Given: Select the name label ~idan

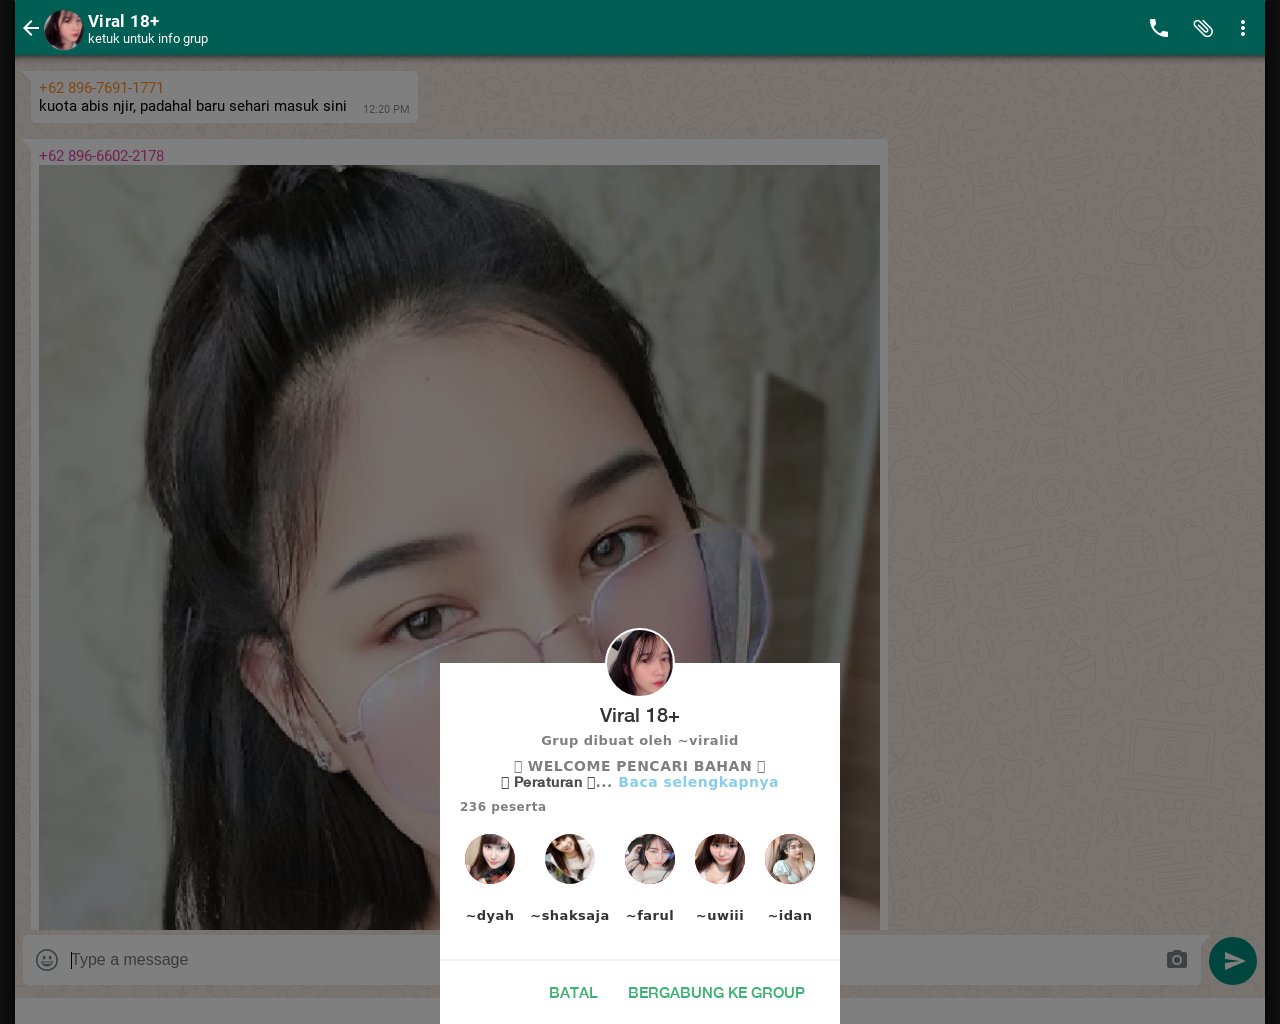Looking at the screenshot, I should [x=790, y=916].
